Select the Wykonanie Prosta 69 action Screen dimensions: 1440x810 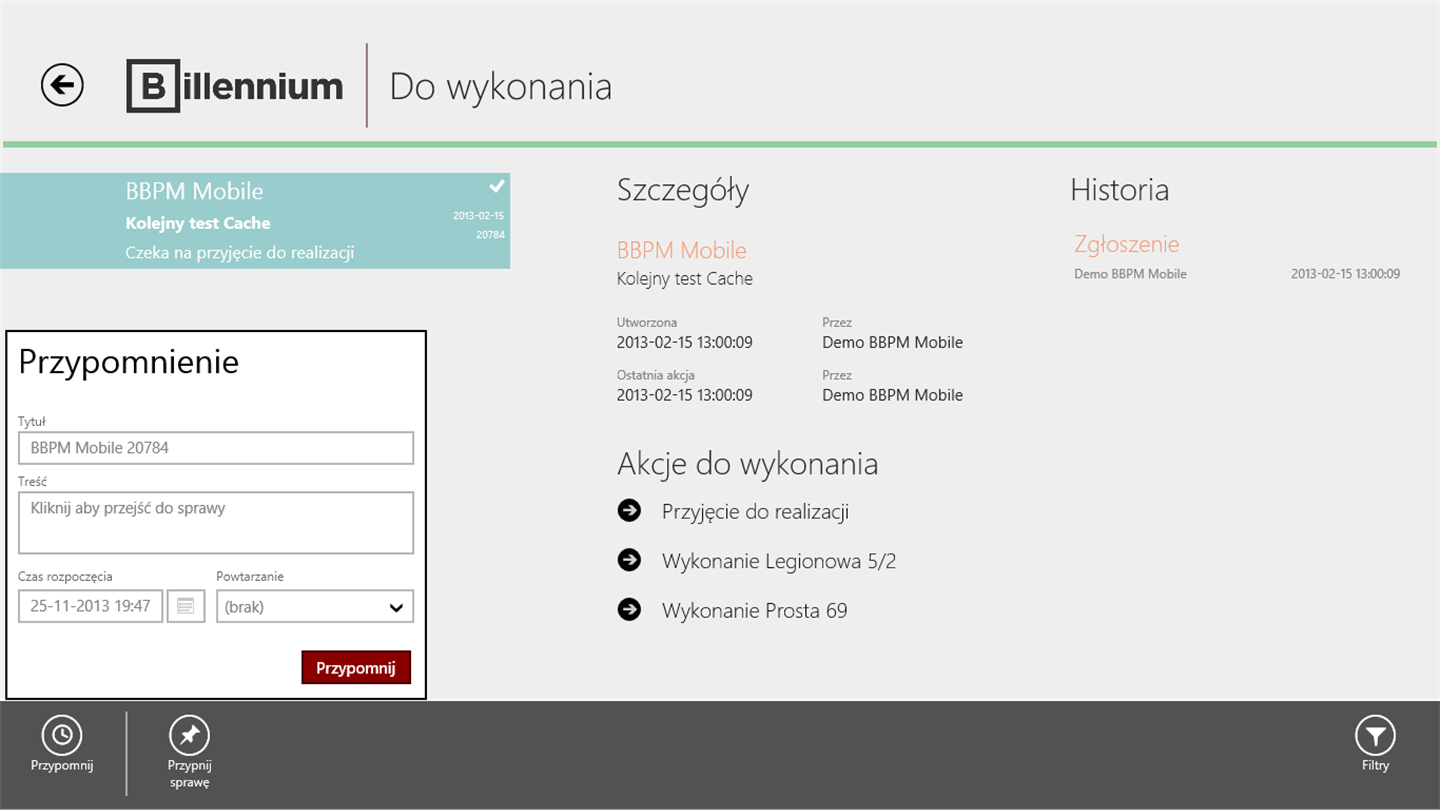(755, 610)
